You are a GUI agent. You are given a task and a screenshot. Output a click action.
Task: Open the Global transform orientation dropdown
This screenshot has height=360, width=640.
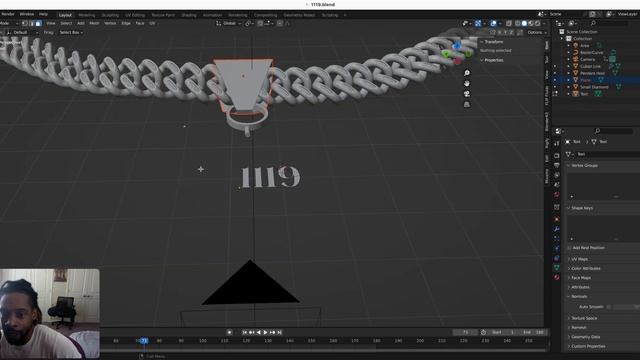coord(229,23)
